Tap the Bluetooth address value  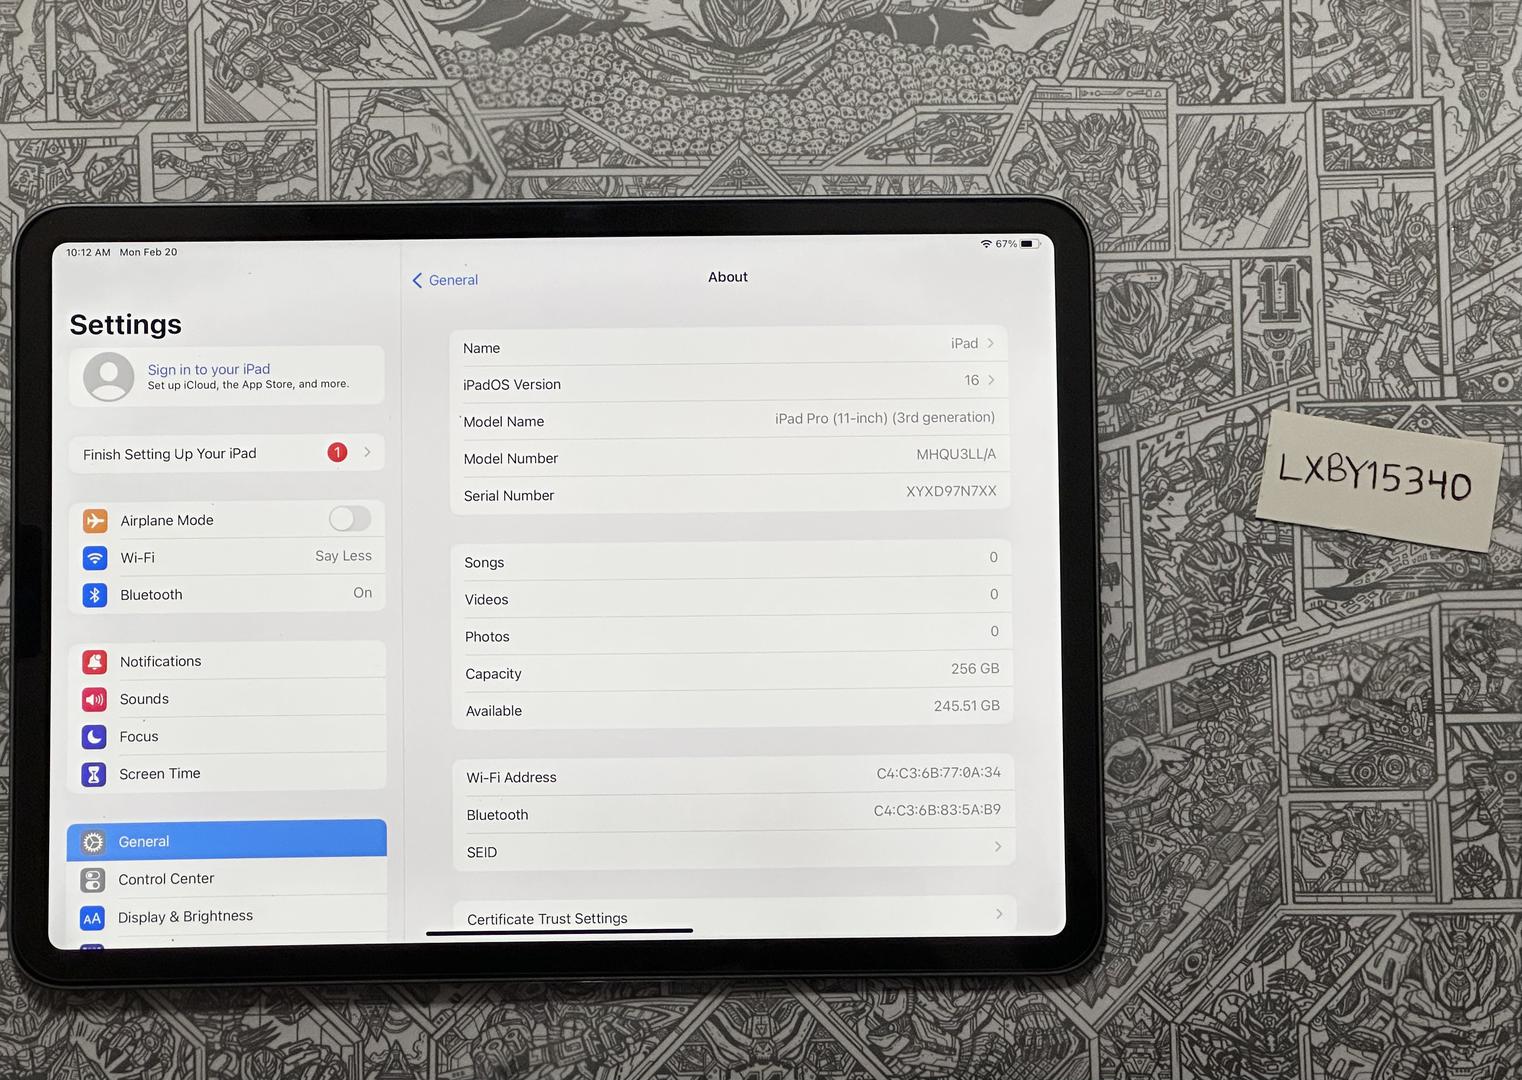tap(937, 810)
